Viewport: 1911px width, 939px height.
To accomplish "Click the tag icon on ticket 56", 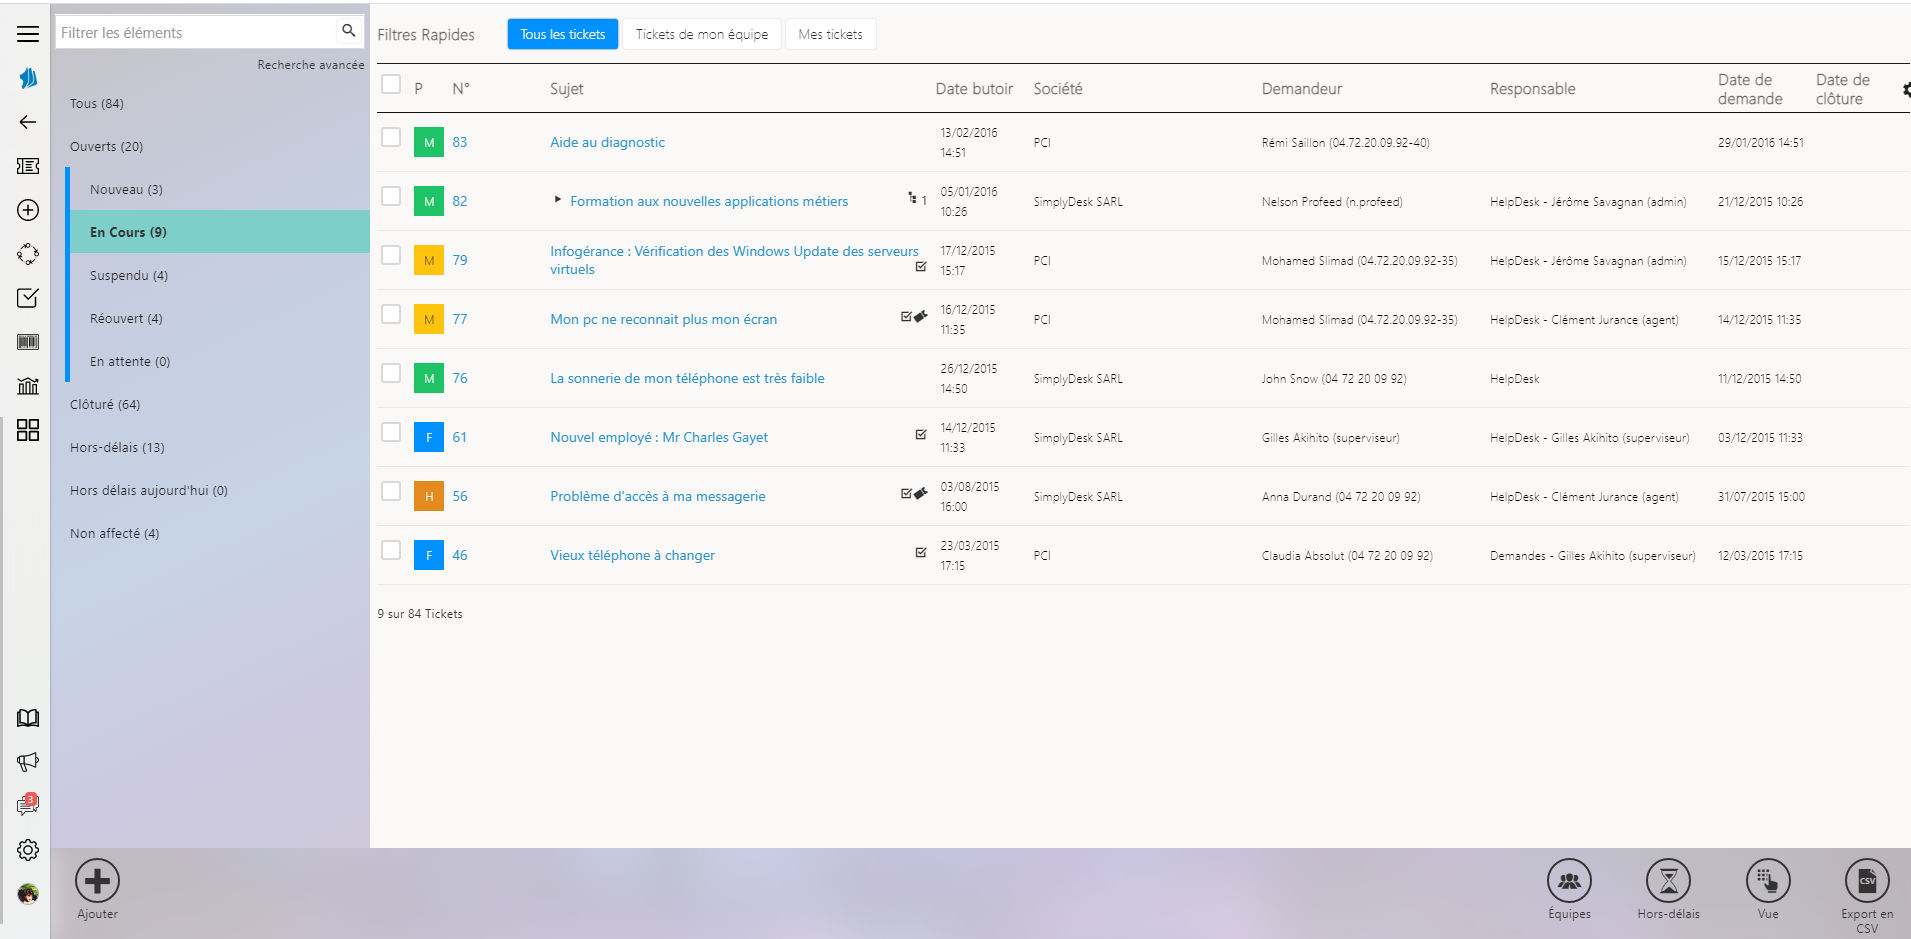I will click(921, 493).
